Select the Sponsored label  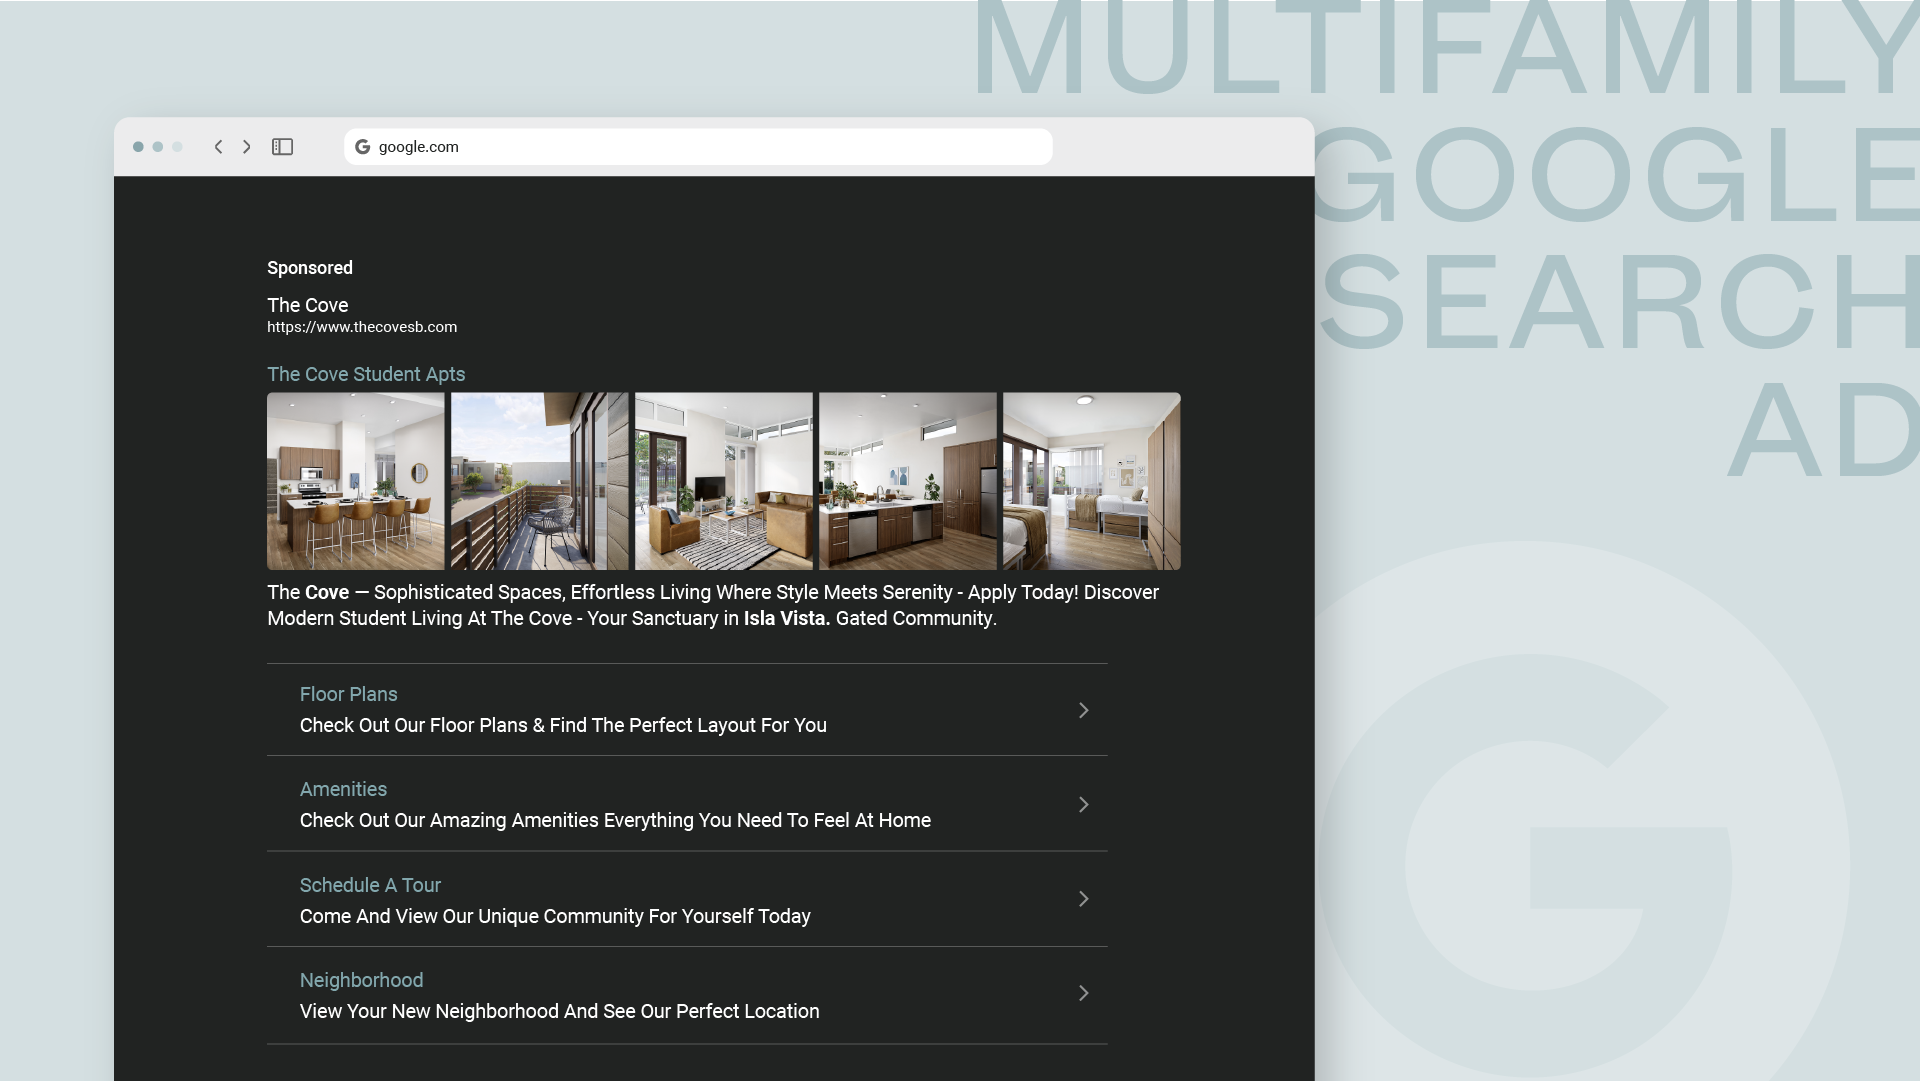(x=310, y=267)
